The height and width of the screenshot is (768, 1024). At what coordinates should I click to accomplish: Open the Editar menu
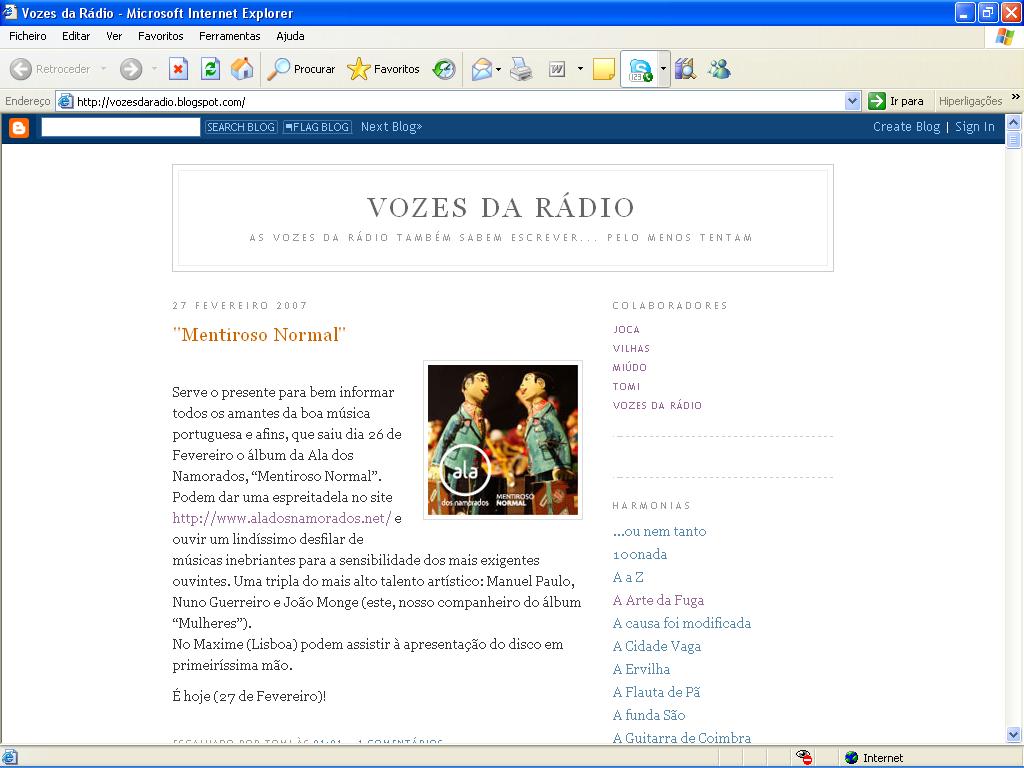[76, 36]
